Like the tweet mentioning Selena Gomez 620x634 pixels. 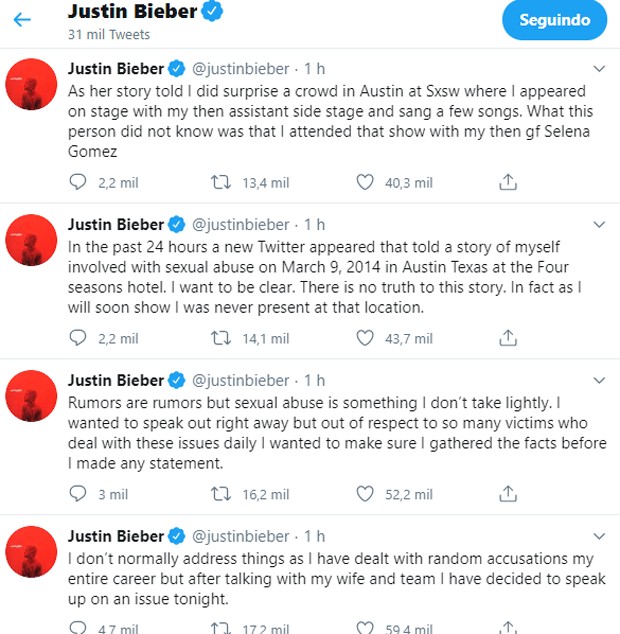point(364,182)
